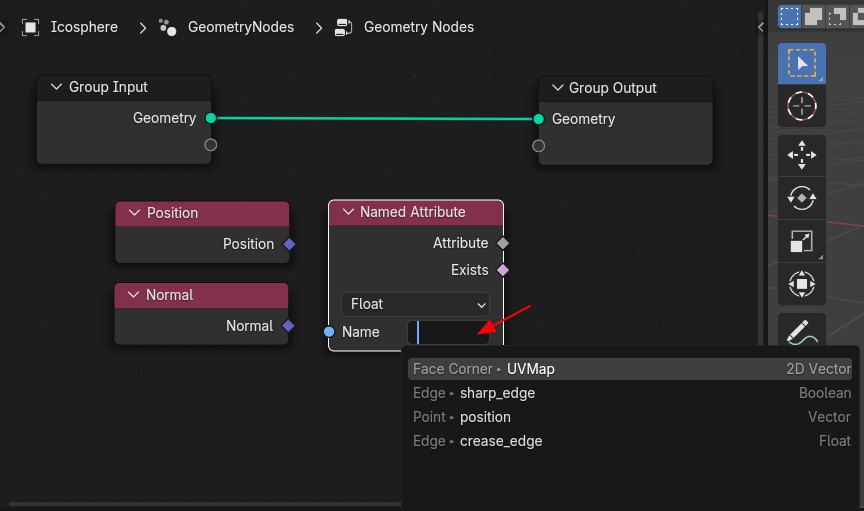Viewport: 864px width, 511px height.
Task: Click the Normal node title
Action: [x=169, y=295]
